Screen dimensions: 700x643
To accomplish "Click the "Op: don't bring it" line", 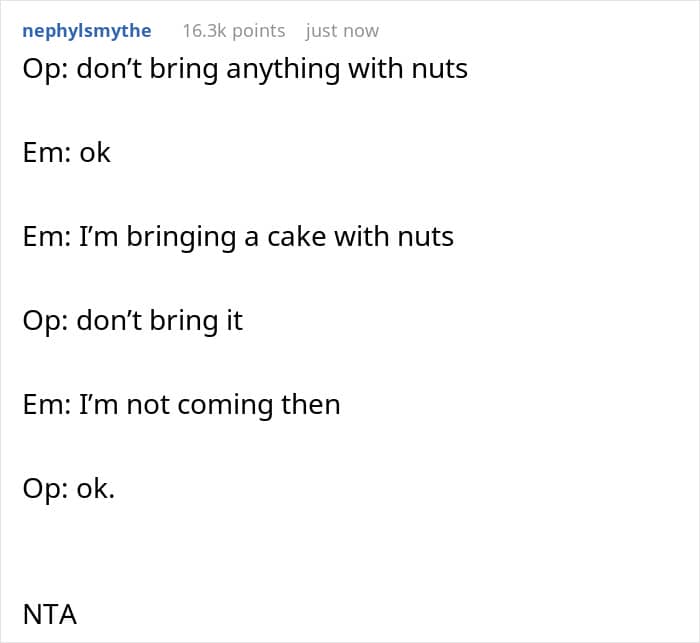I will (x=132, y=321).
